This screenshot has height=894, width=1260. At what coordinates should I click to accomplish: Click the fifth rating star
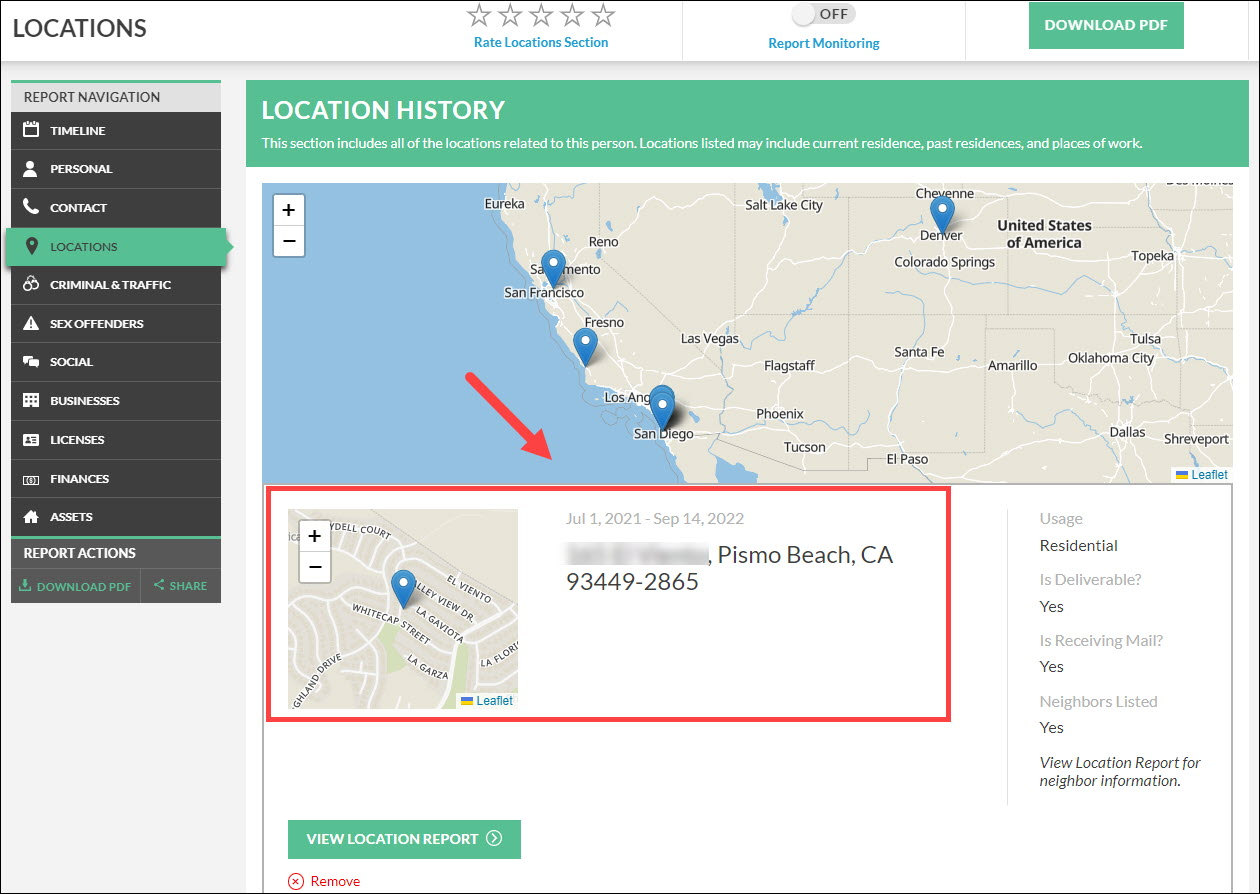602,16
